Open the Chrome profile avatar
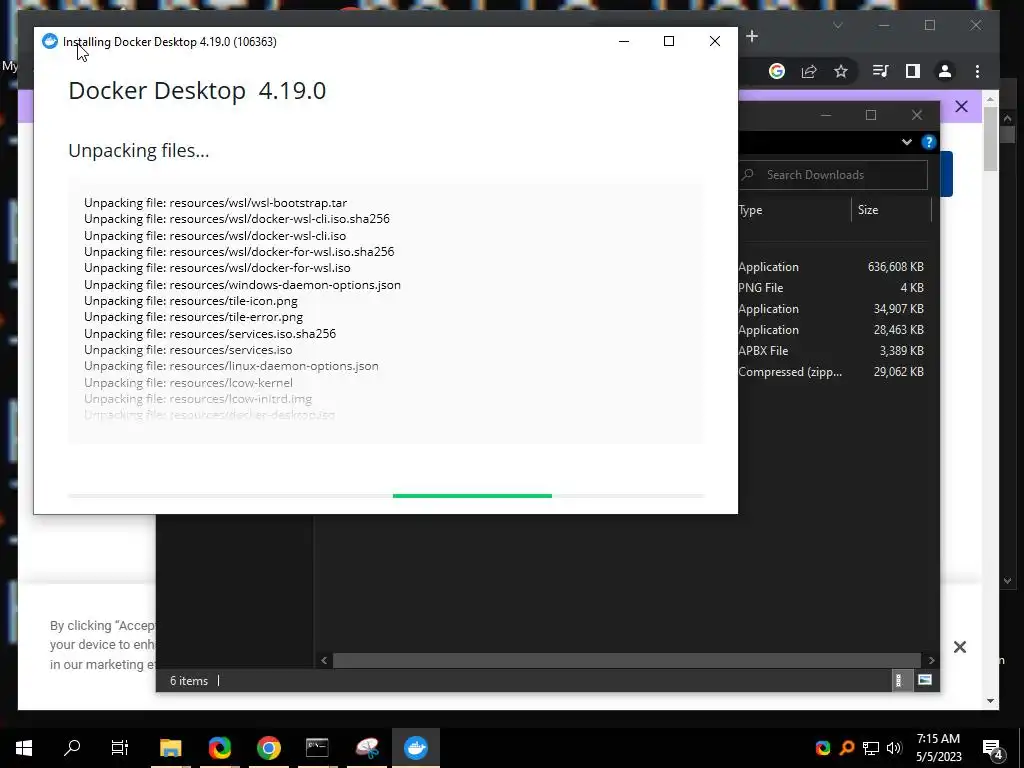The height and width of the screenshot is (768, 1024). tap(944, 71)
